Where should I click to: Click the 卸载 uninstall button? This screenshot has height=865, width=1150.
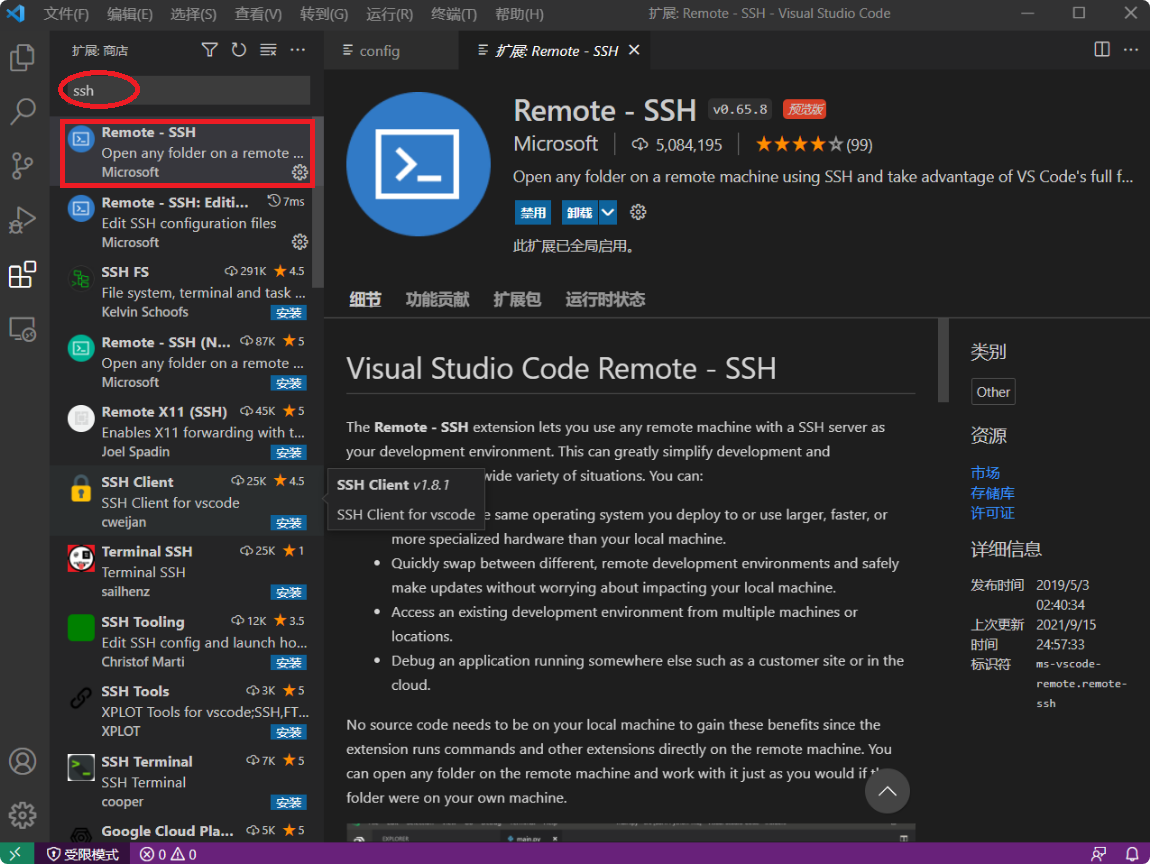pos(580,213)
